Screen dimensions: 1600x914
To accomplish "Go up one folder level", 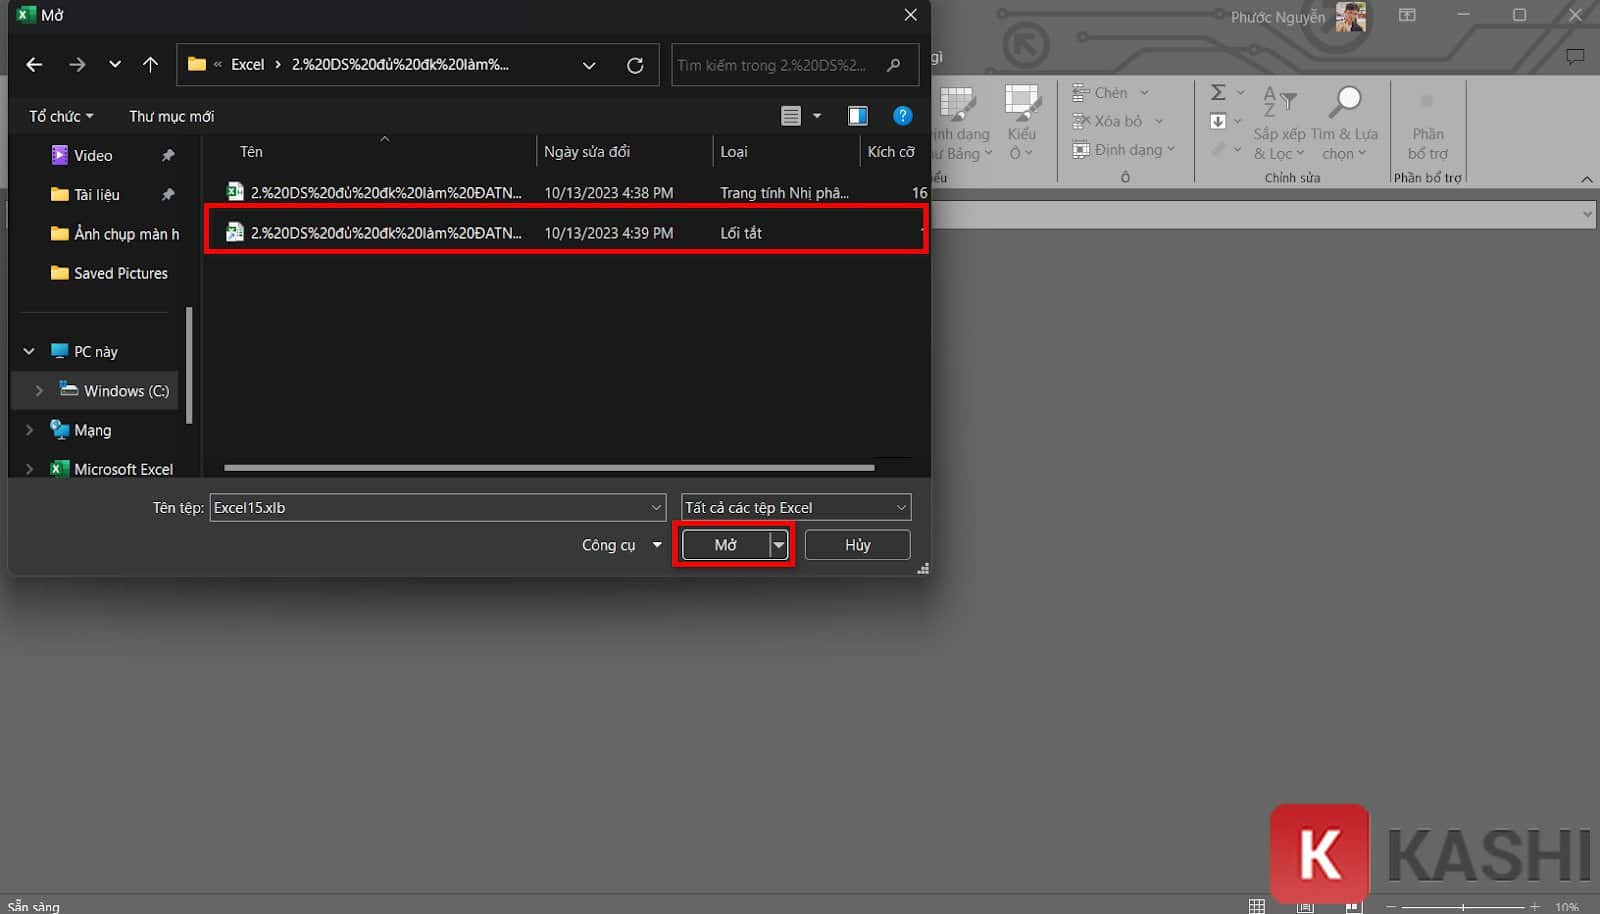I will (x=150, y=65).
